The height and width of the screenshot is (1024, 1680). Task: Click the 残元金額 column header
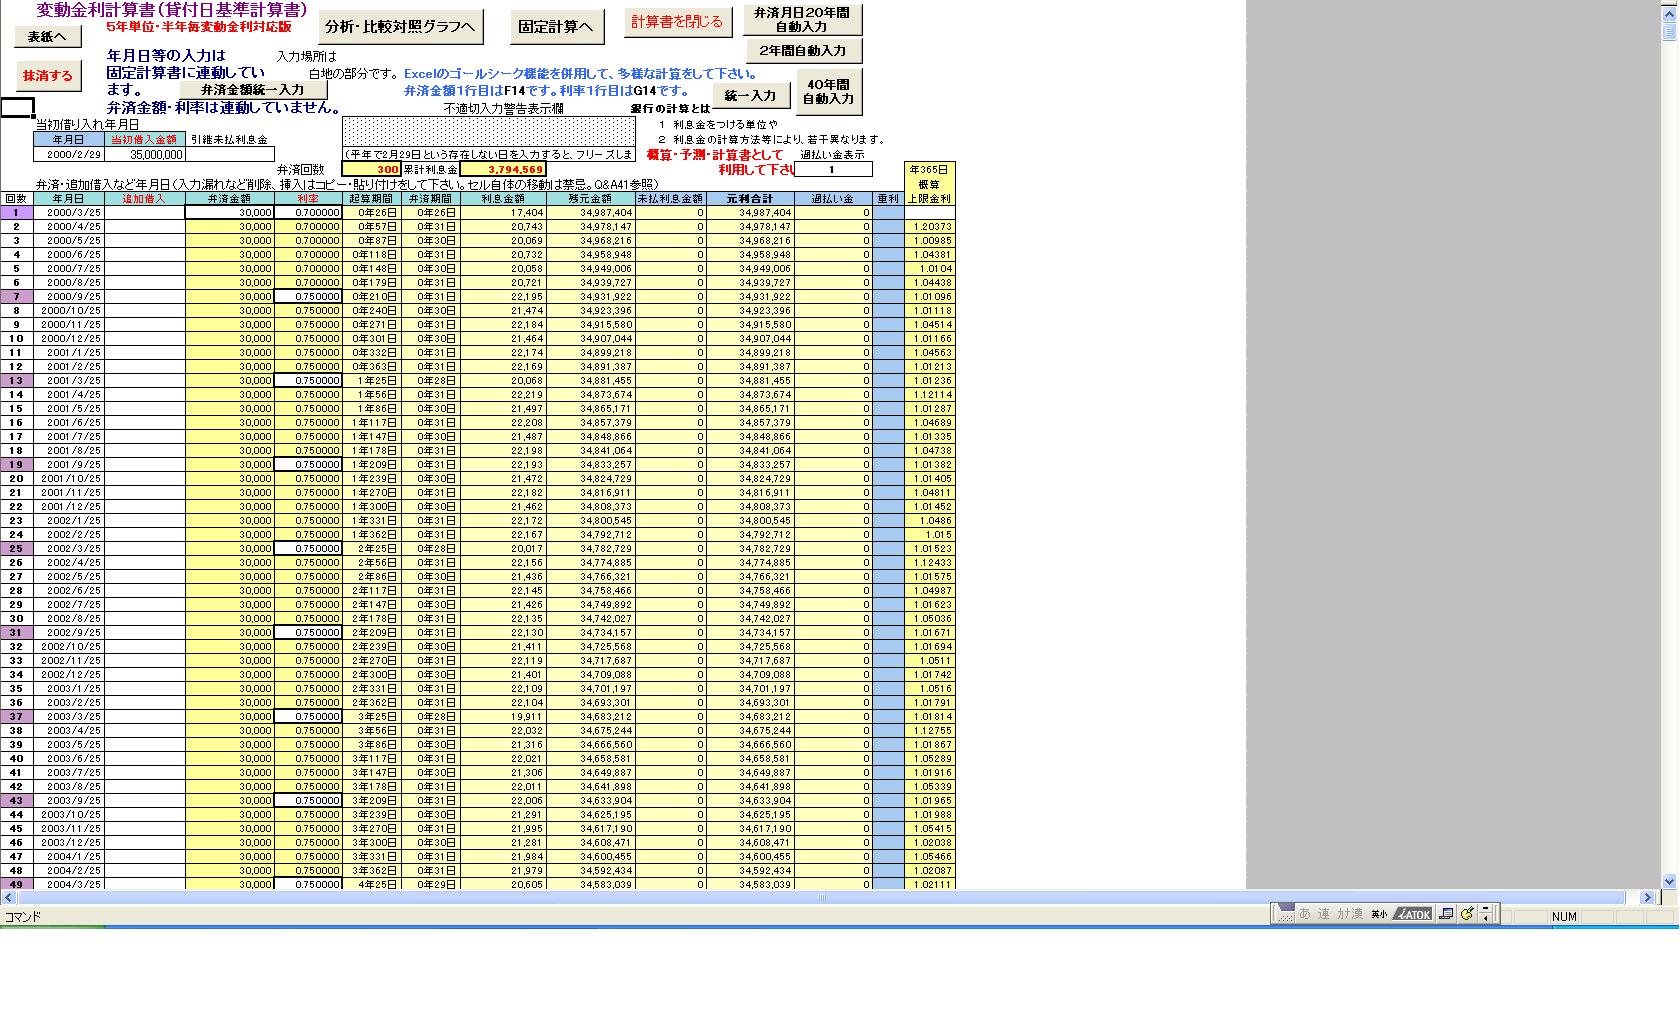pos(590,199)
